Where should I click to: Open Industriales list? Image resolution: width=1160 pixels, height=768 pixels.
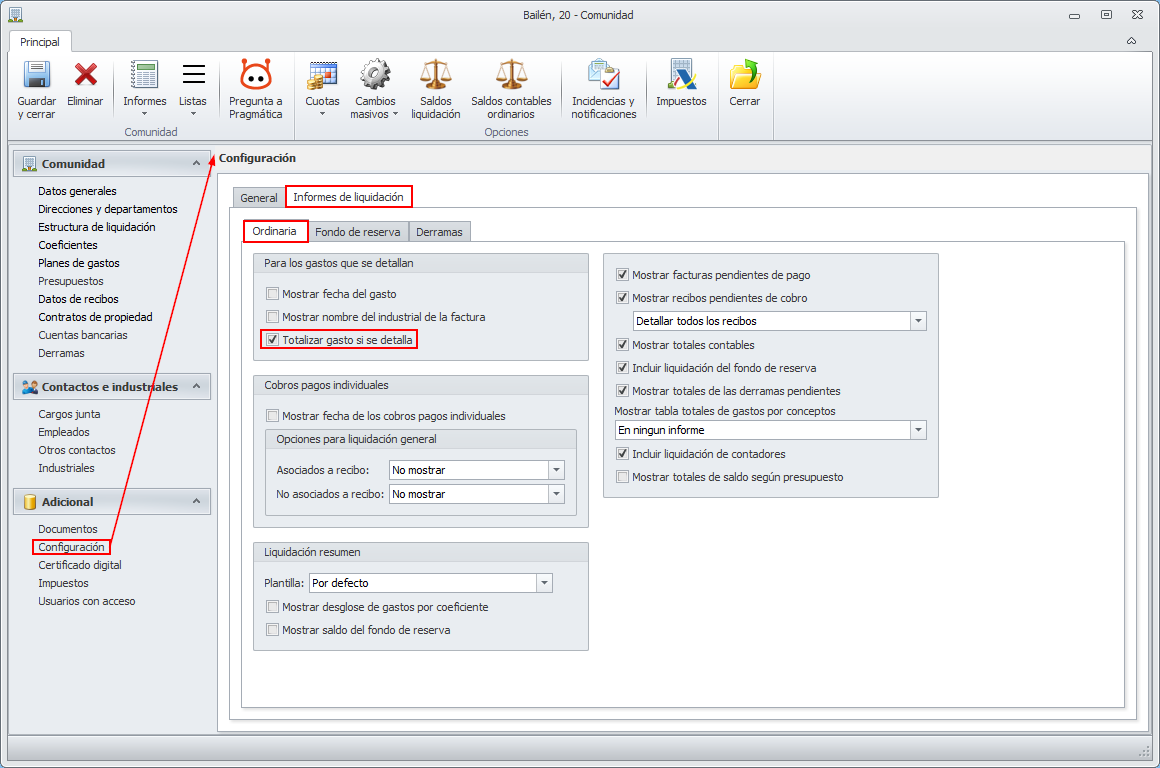tap(67, 468)
